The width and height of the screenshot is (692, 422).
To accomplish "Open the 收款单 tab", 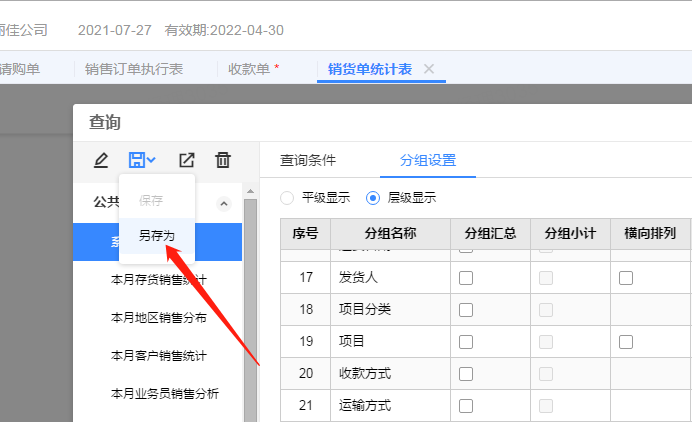I will [249, 69].
